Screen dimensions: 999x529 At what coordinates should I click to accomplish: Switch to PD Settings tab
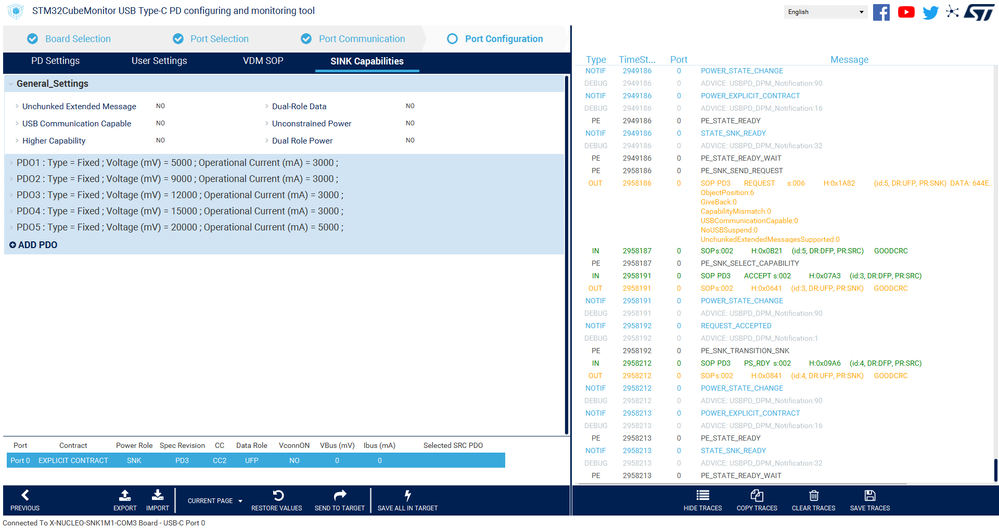pos(55,61)
